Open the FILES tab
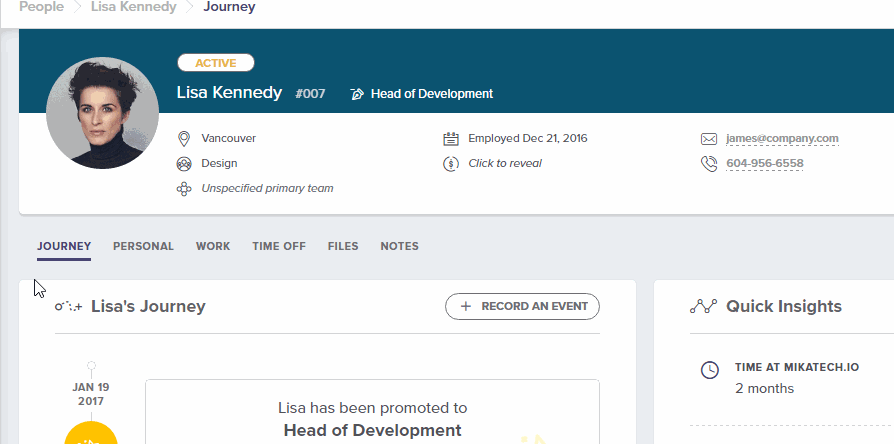 [343, 246]
